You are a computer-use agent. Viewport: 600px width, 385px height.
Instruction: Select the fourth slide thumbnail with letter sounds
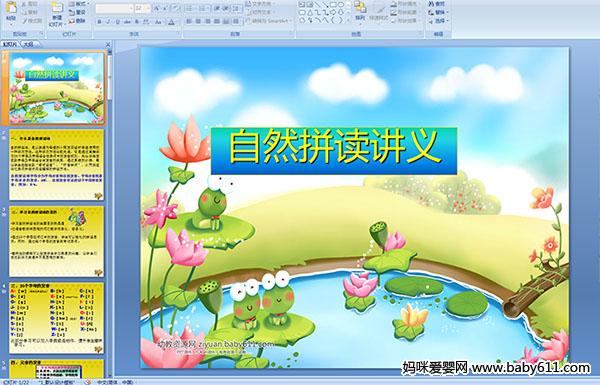coord(57,318)
